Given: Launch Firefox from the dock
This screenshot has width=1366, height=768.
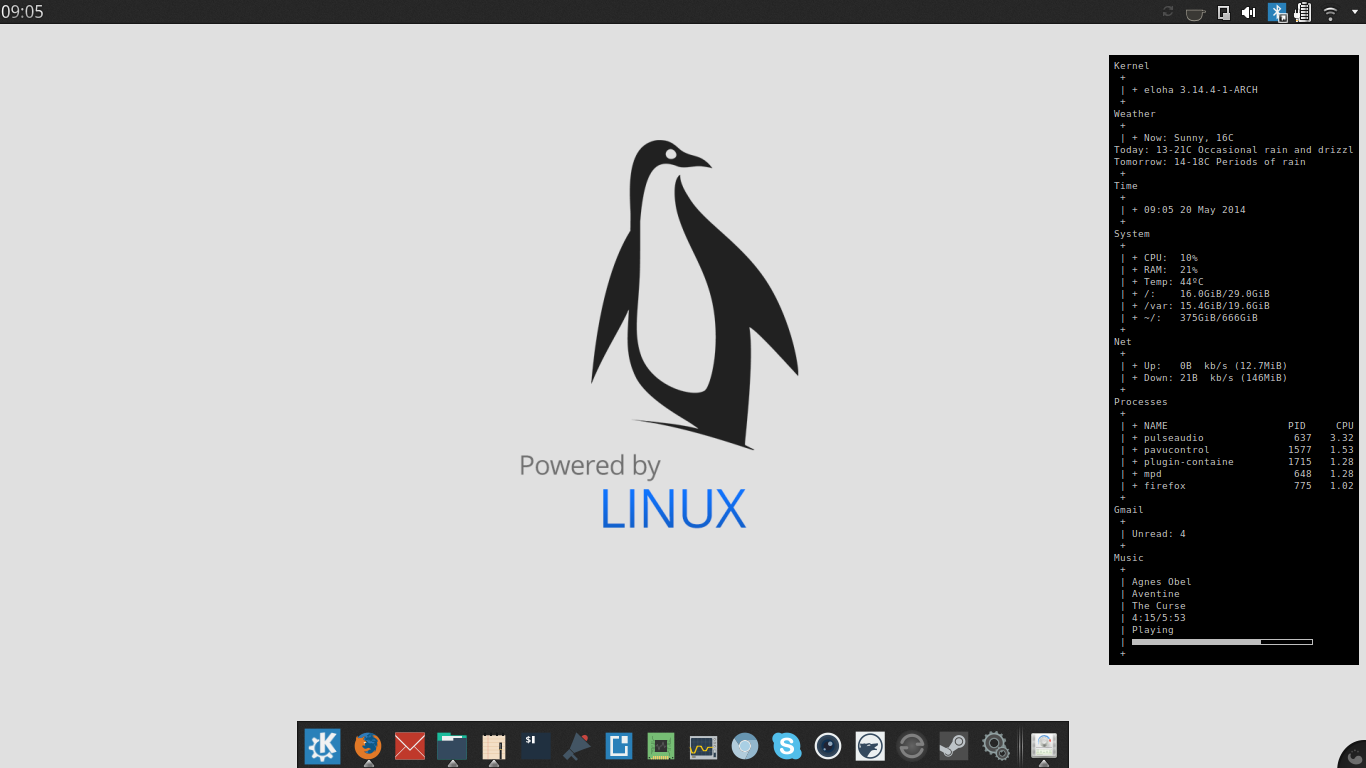Looking at the screenshot, I should tap(368, 746).
